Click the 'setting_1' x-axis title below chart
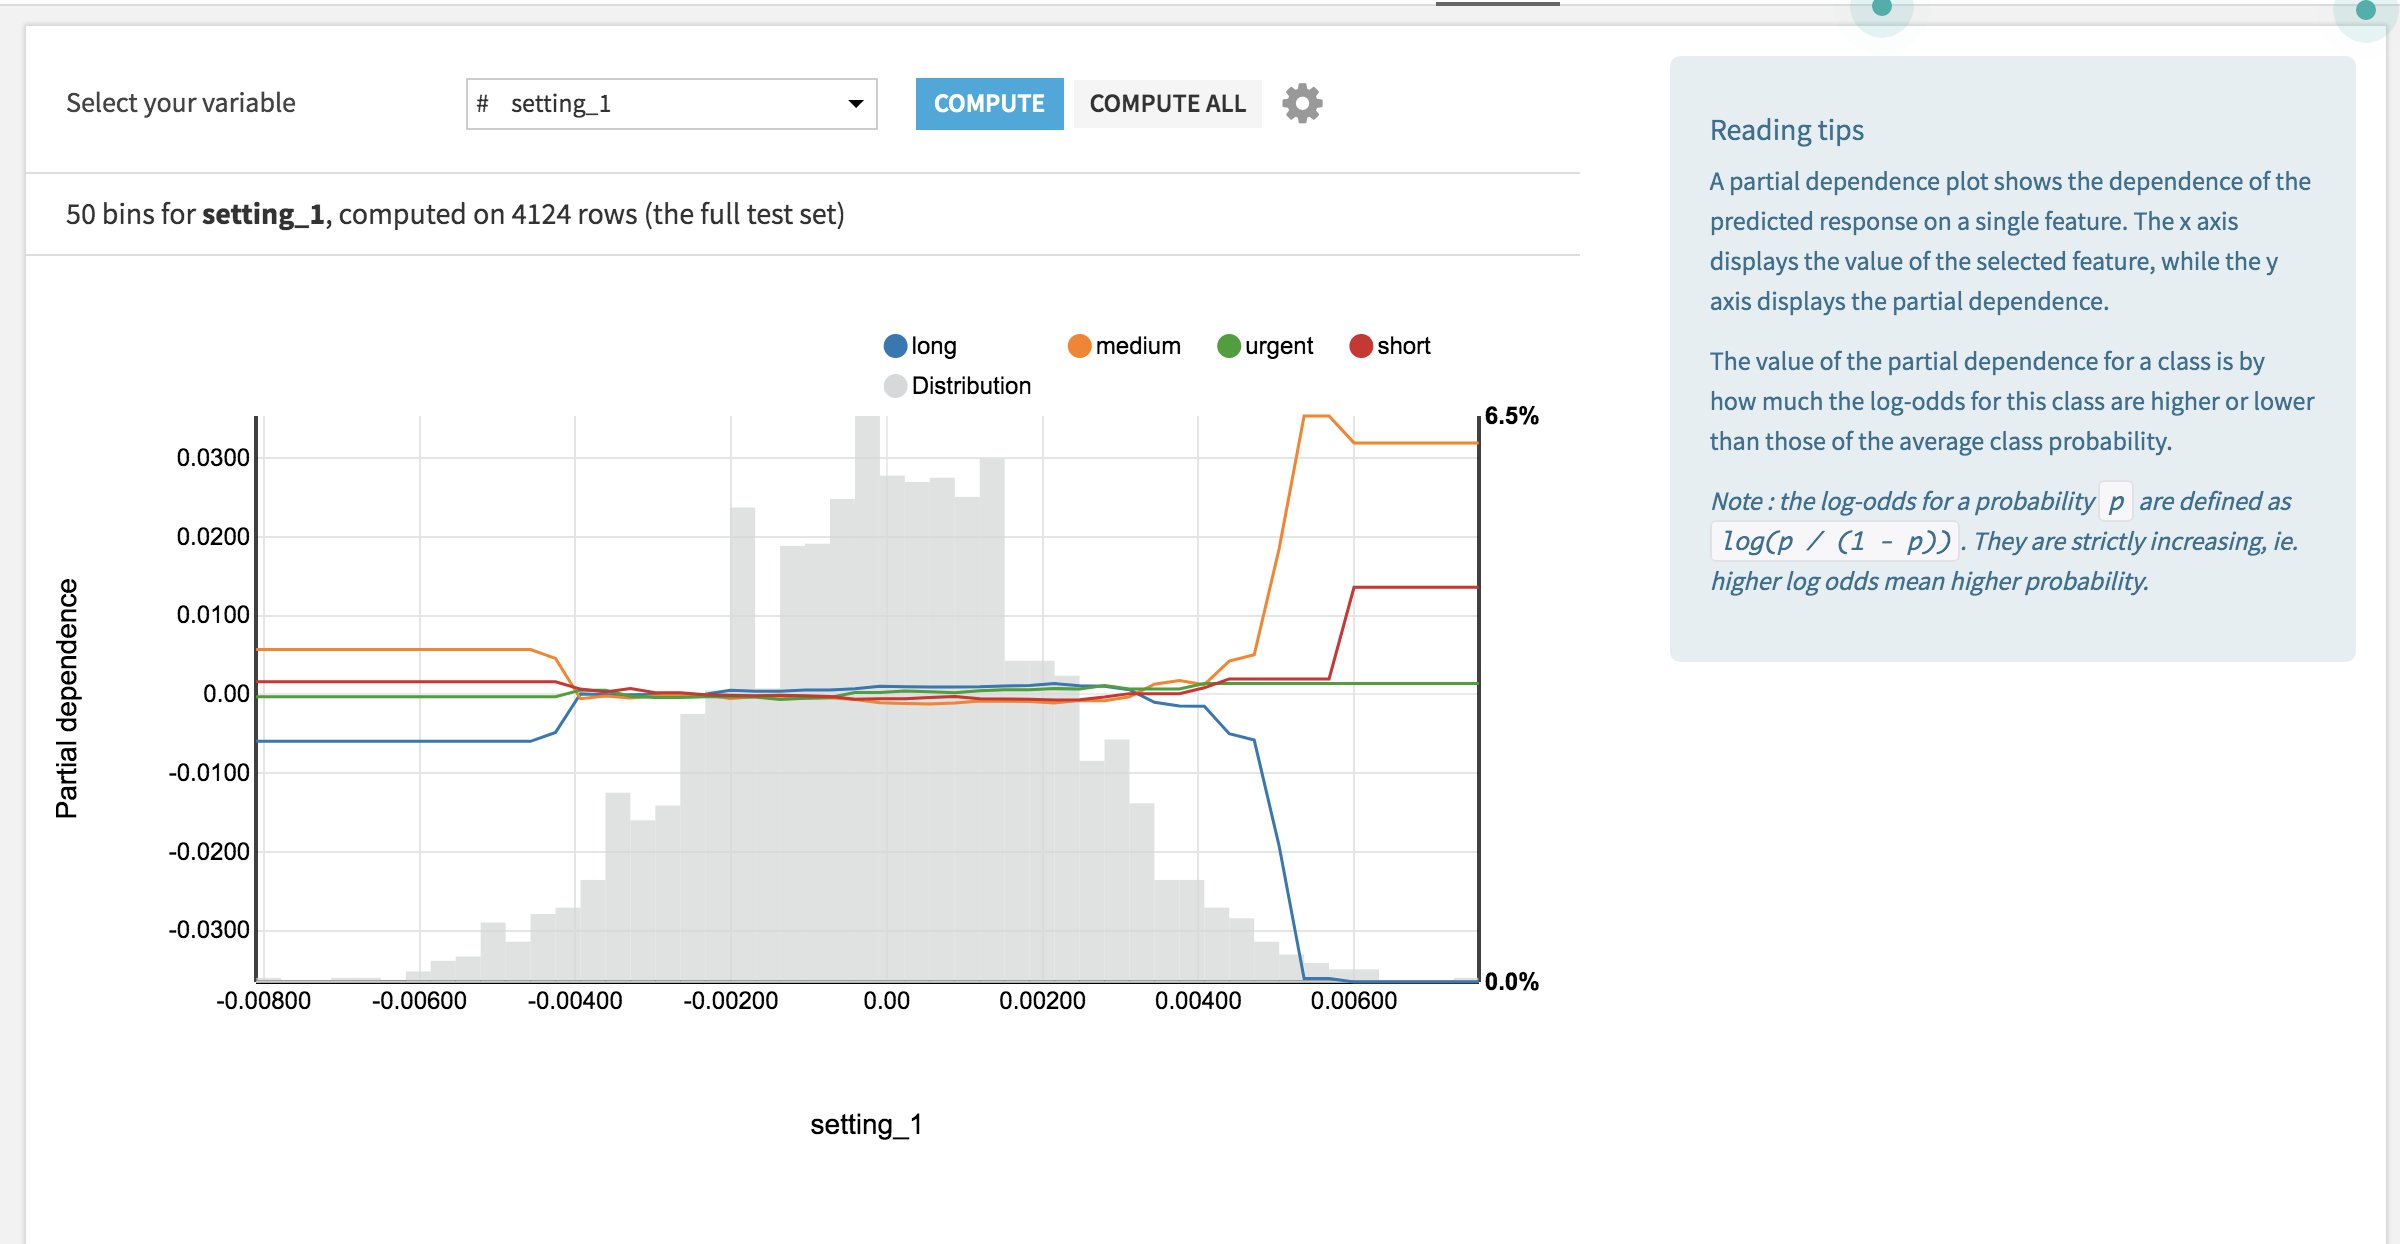The image size is (2400, 1244). click(866, 1124)
